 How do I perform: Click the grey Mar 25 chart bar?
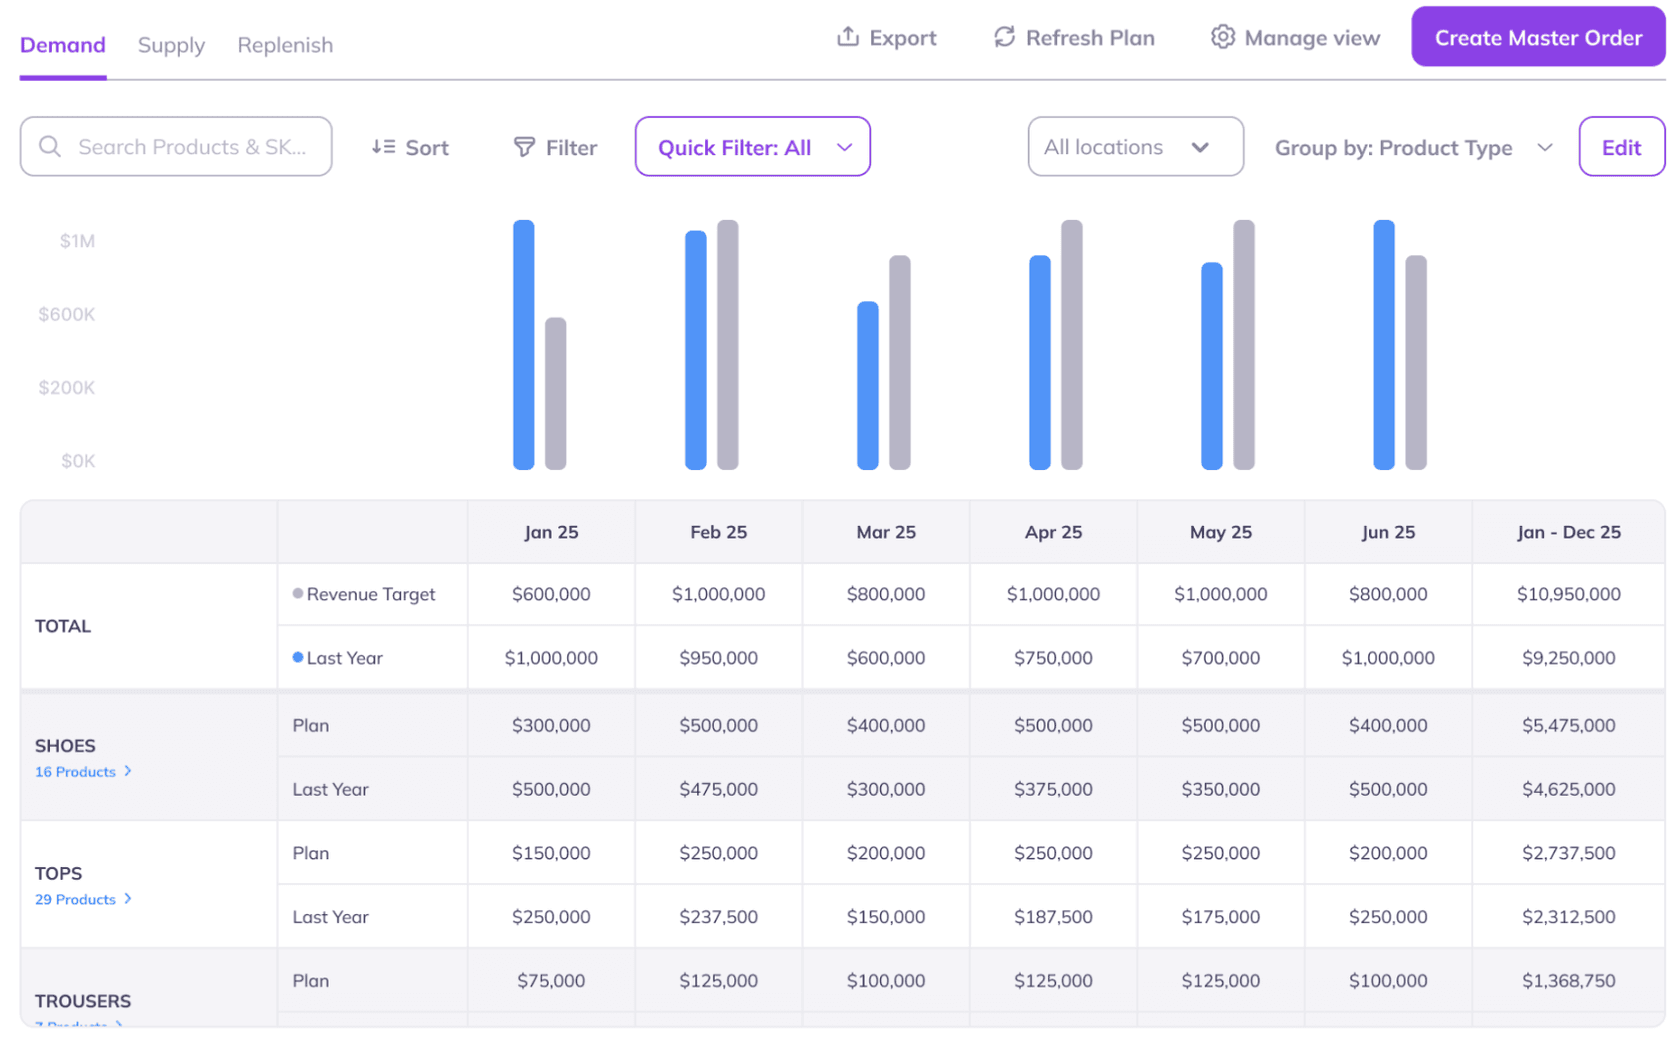click(x=900, y=363)
